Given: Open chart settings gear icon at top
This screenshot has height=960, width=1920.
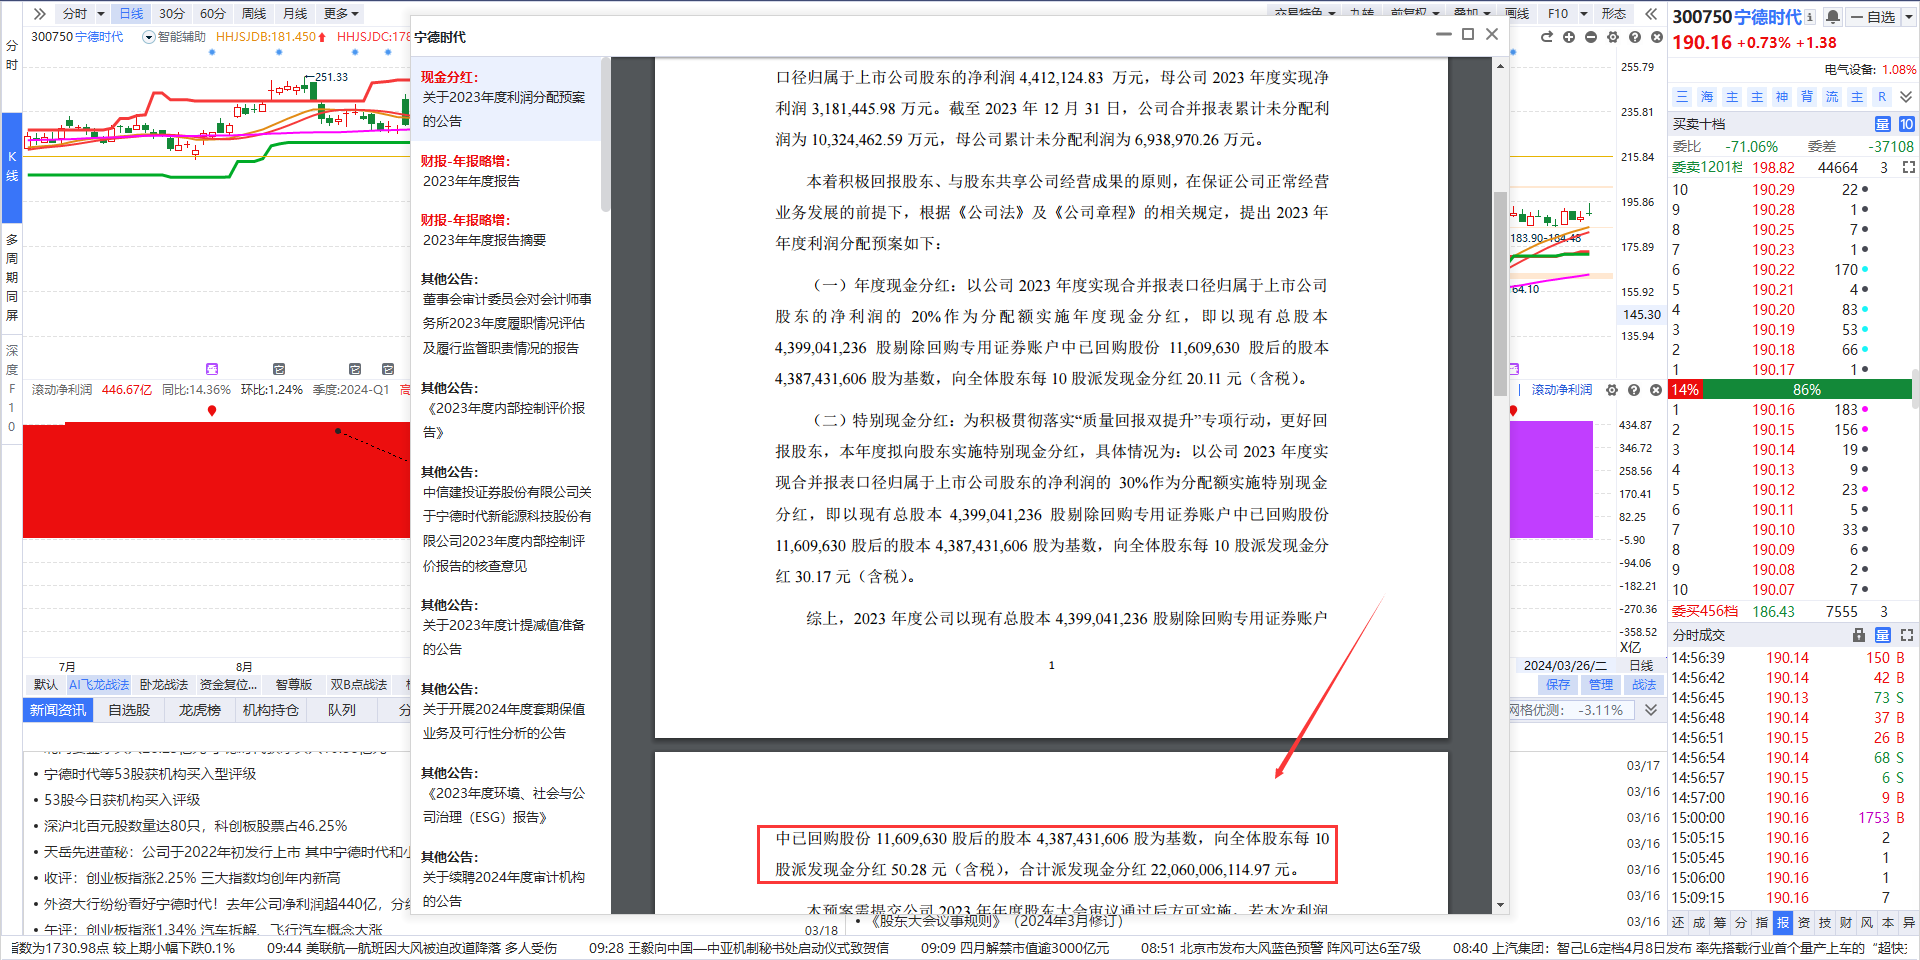Looking at the screenshot, I should 1613,37.
